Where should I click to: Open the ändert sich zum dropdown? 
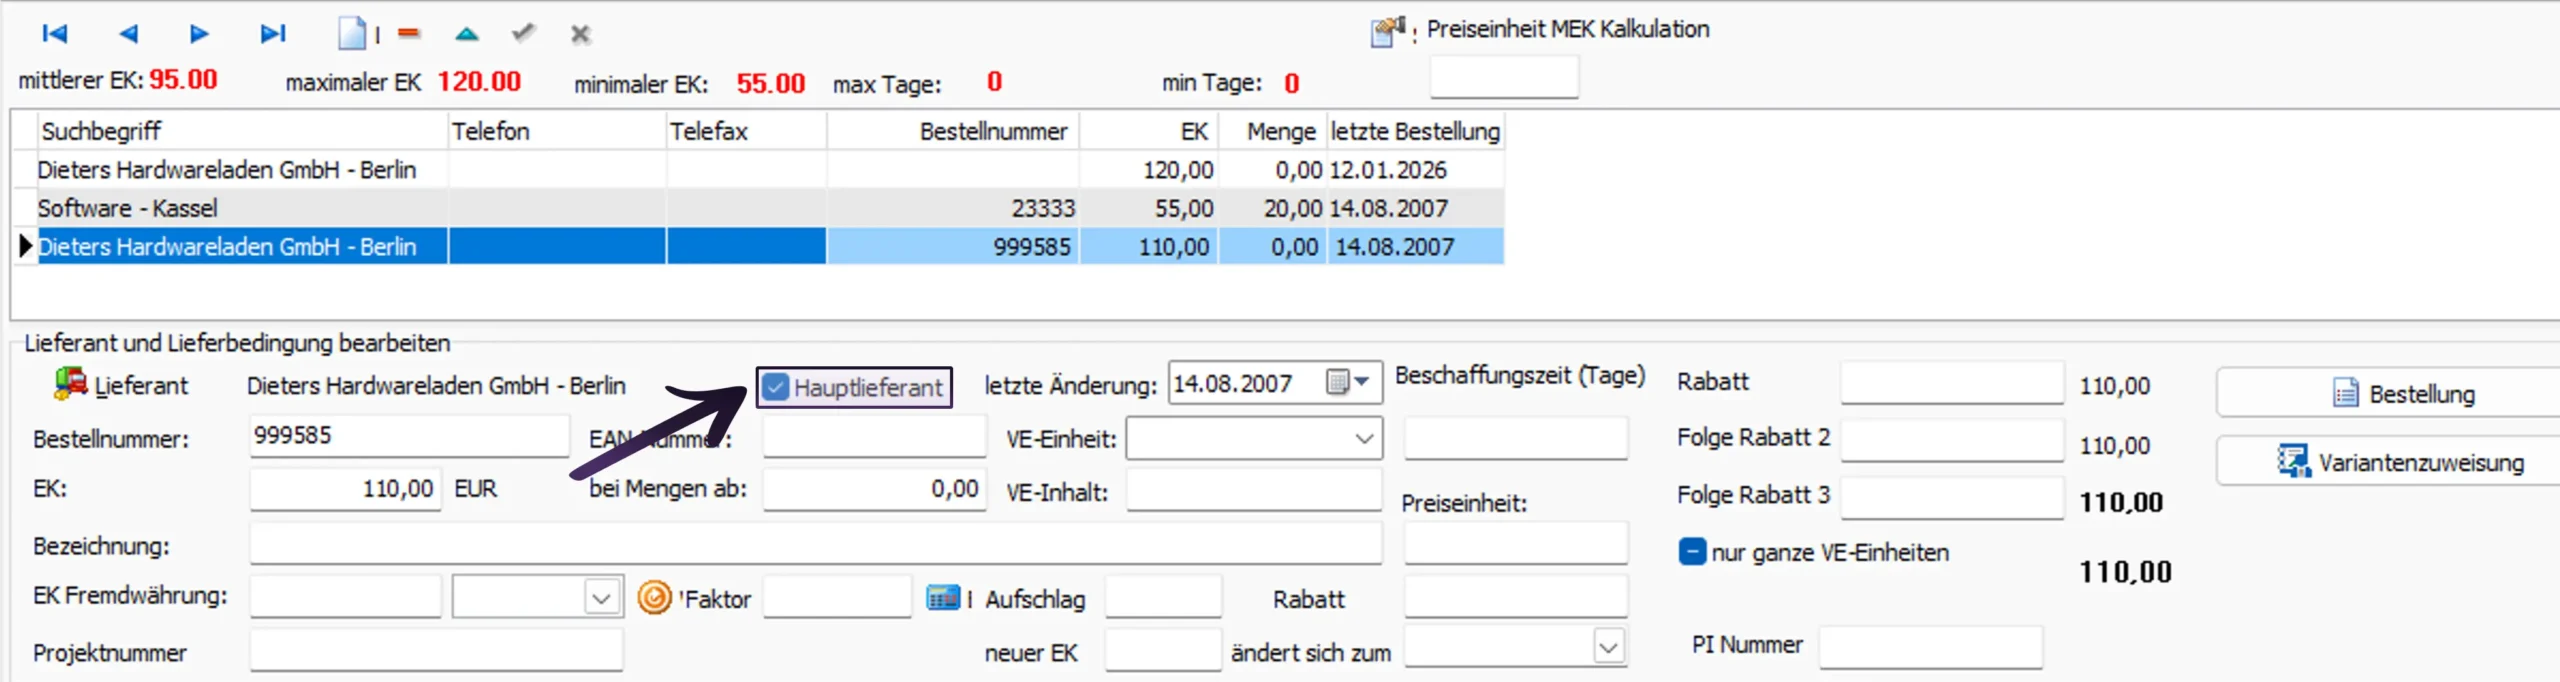pyautogui.click(x=1607, y=647)
